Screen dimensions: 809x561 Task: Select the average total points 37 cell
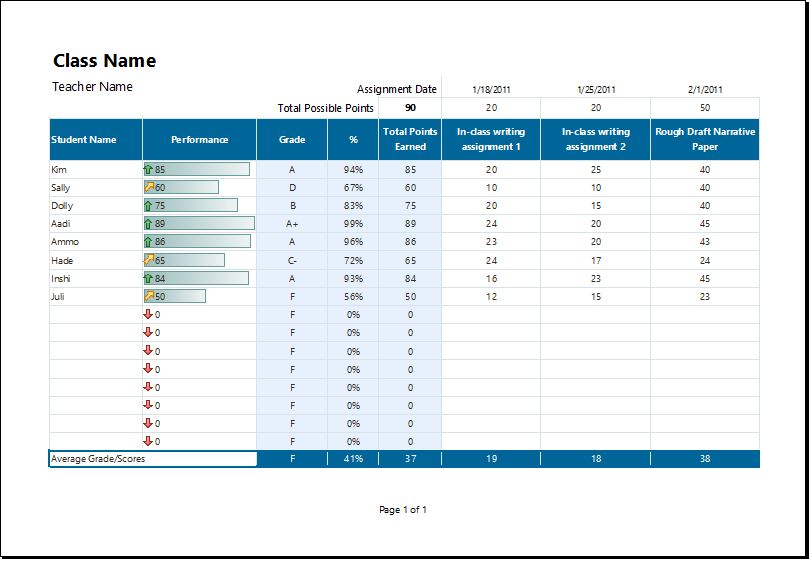tap(410, 458)
